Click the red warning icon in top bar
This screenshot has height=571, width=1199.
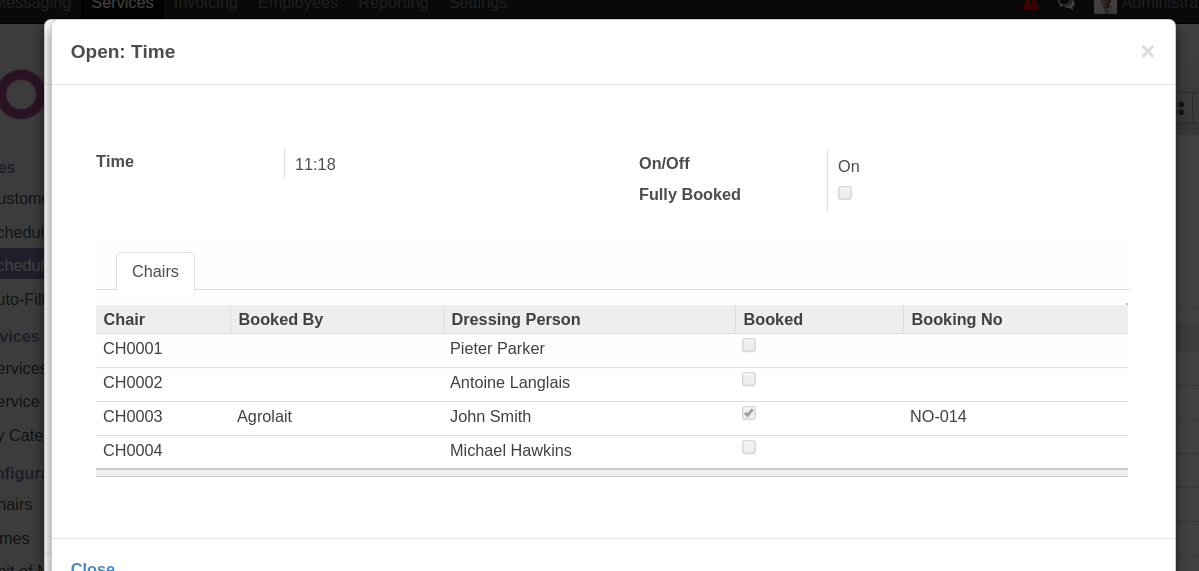coord(1029,4)
